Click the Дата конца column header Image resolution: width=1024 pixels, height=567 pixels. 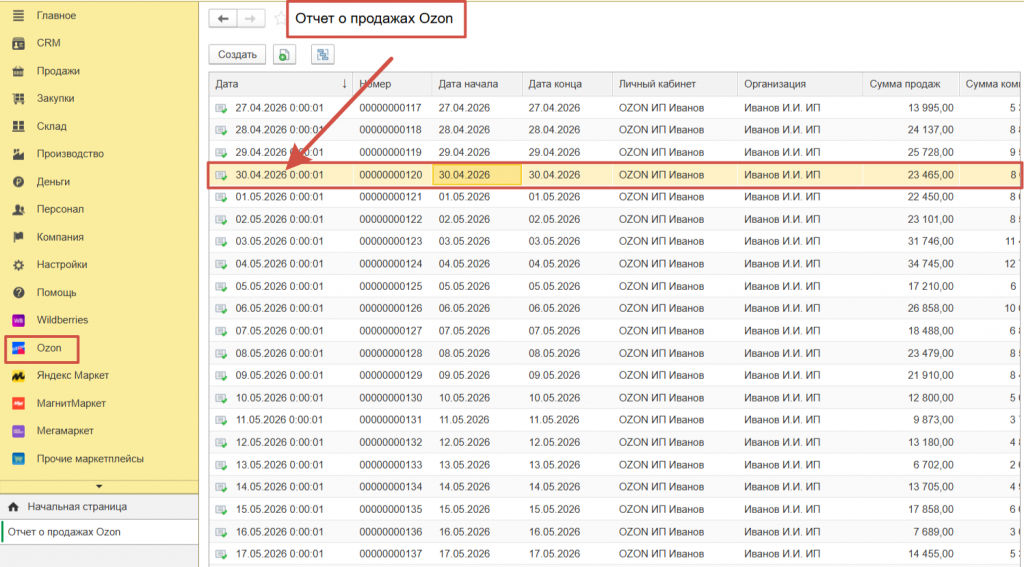567,84
